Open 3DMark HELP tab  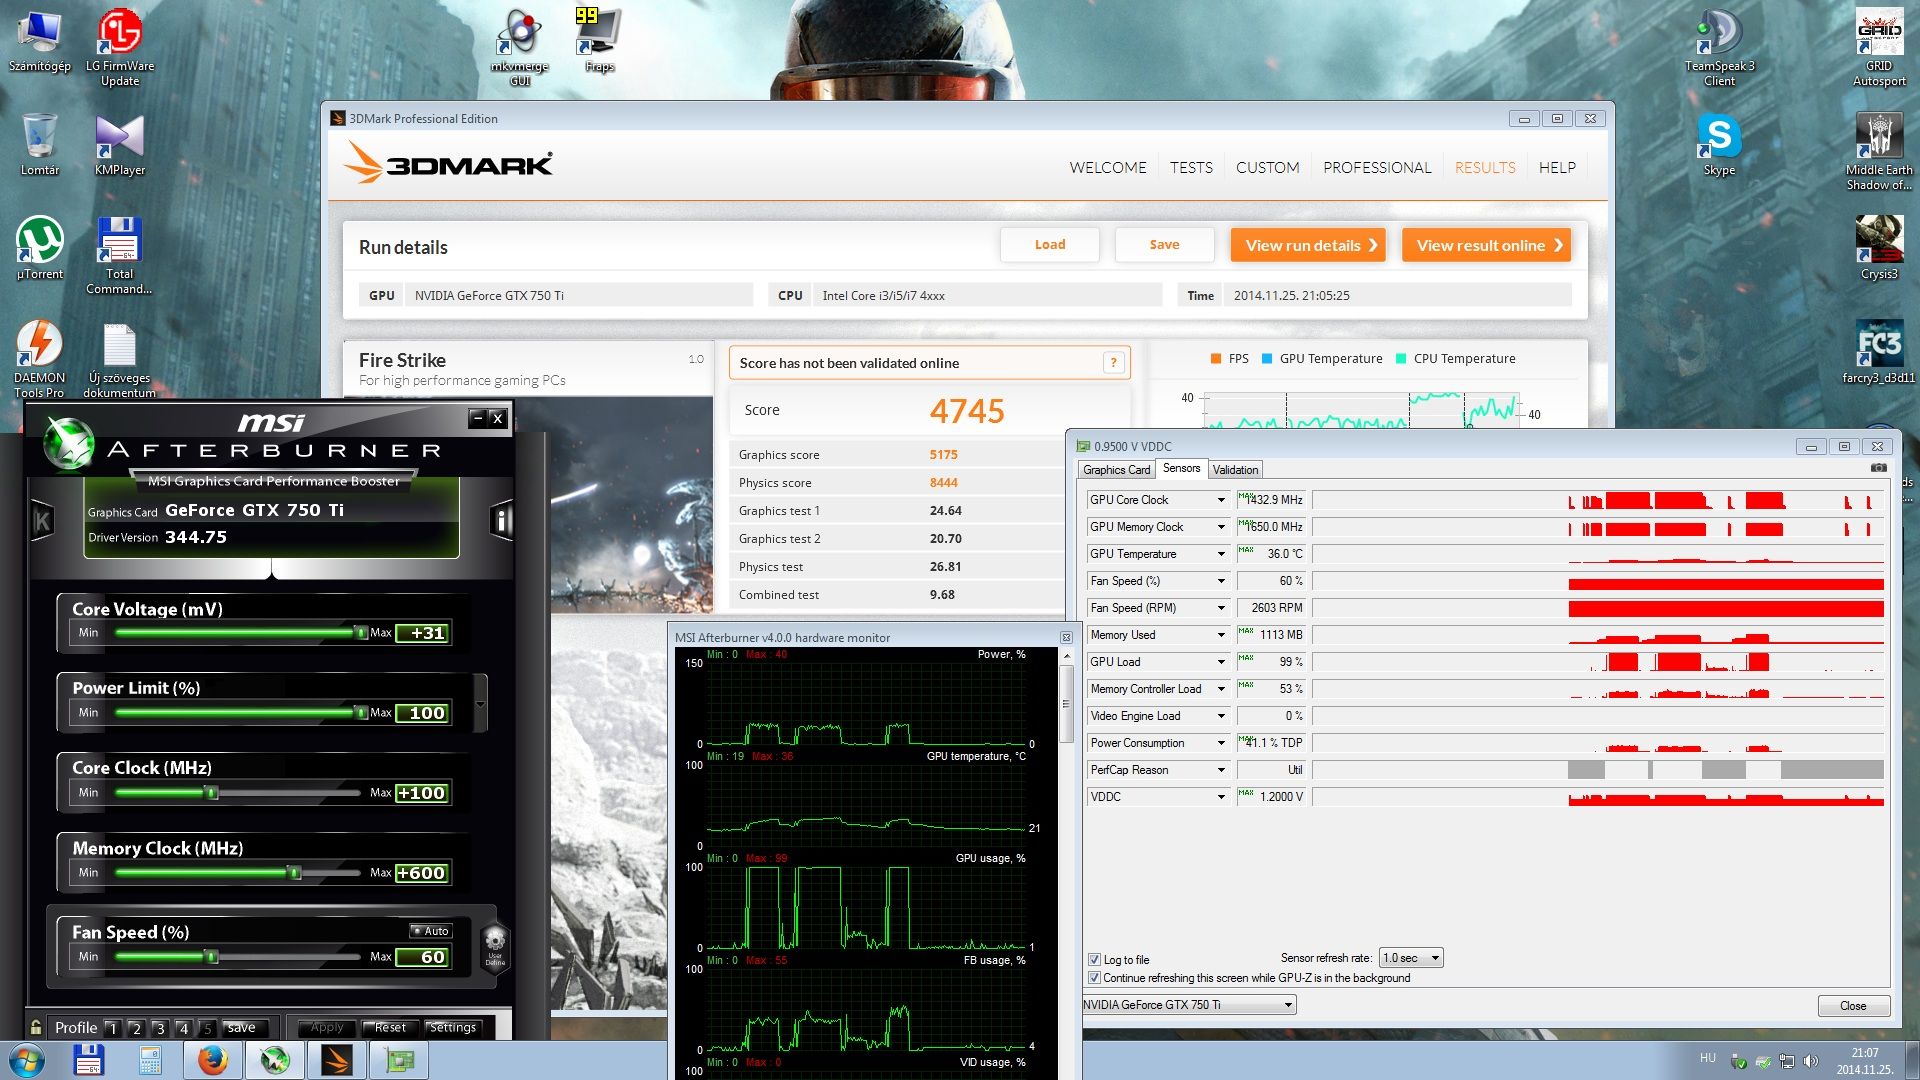pyautogui.click(x=1557, y=168)
